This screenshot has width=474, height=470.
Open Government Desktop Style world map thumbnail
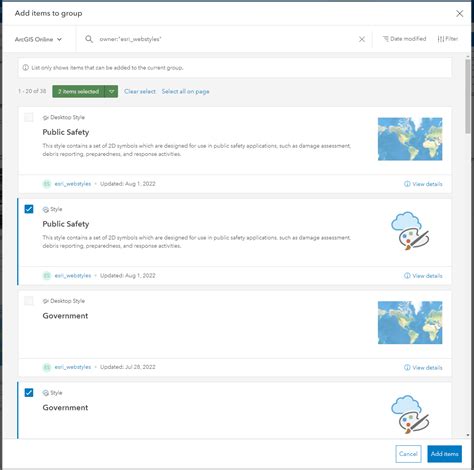[x=410, y=323]
